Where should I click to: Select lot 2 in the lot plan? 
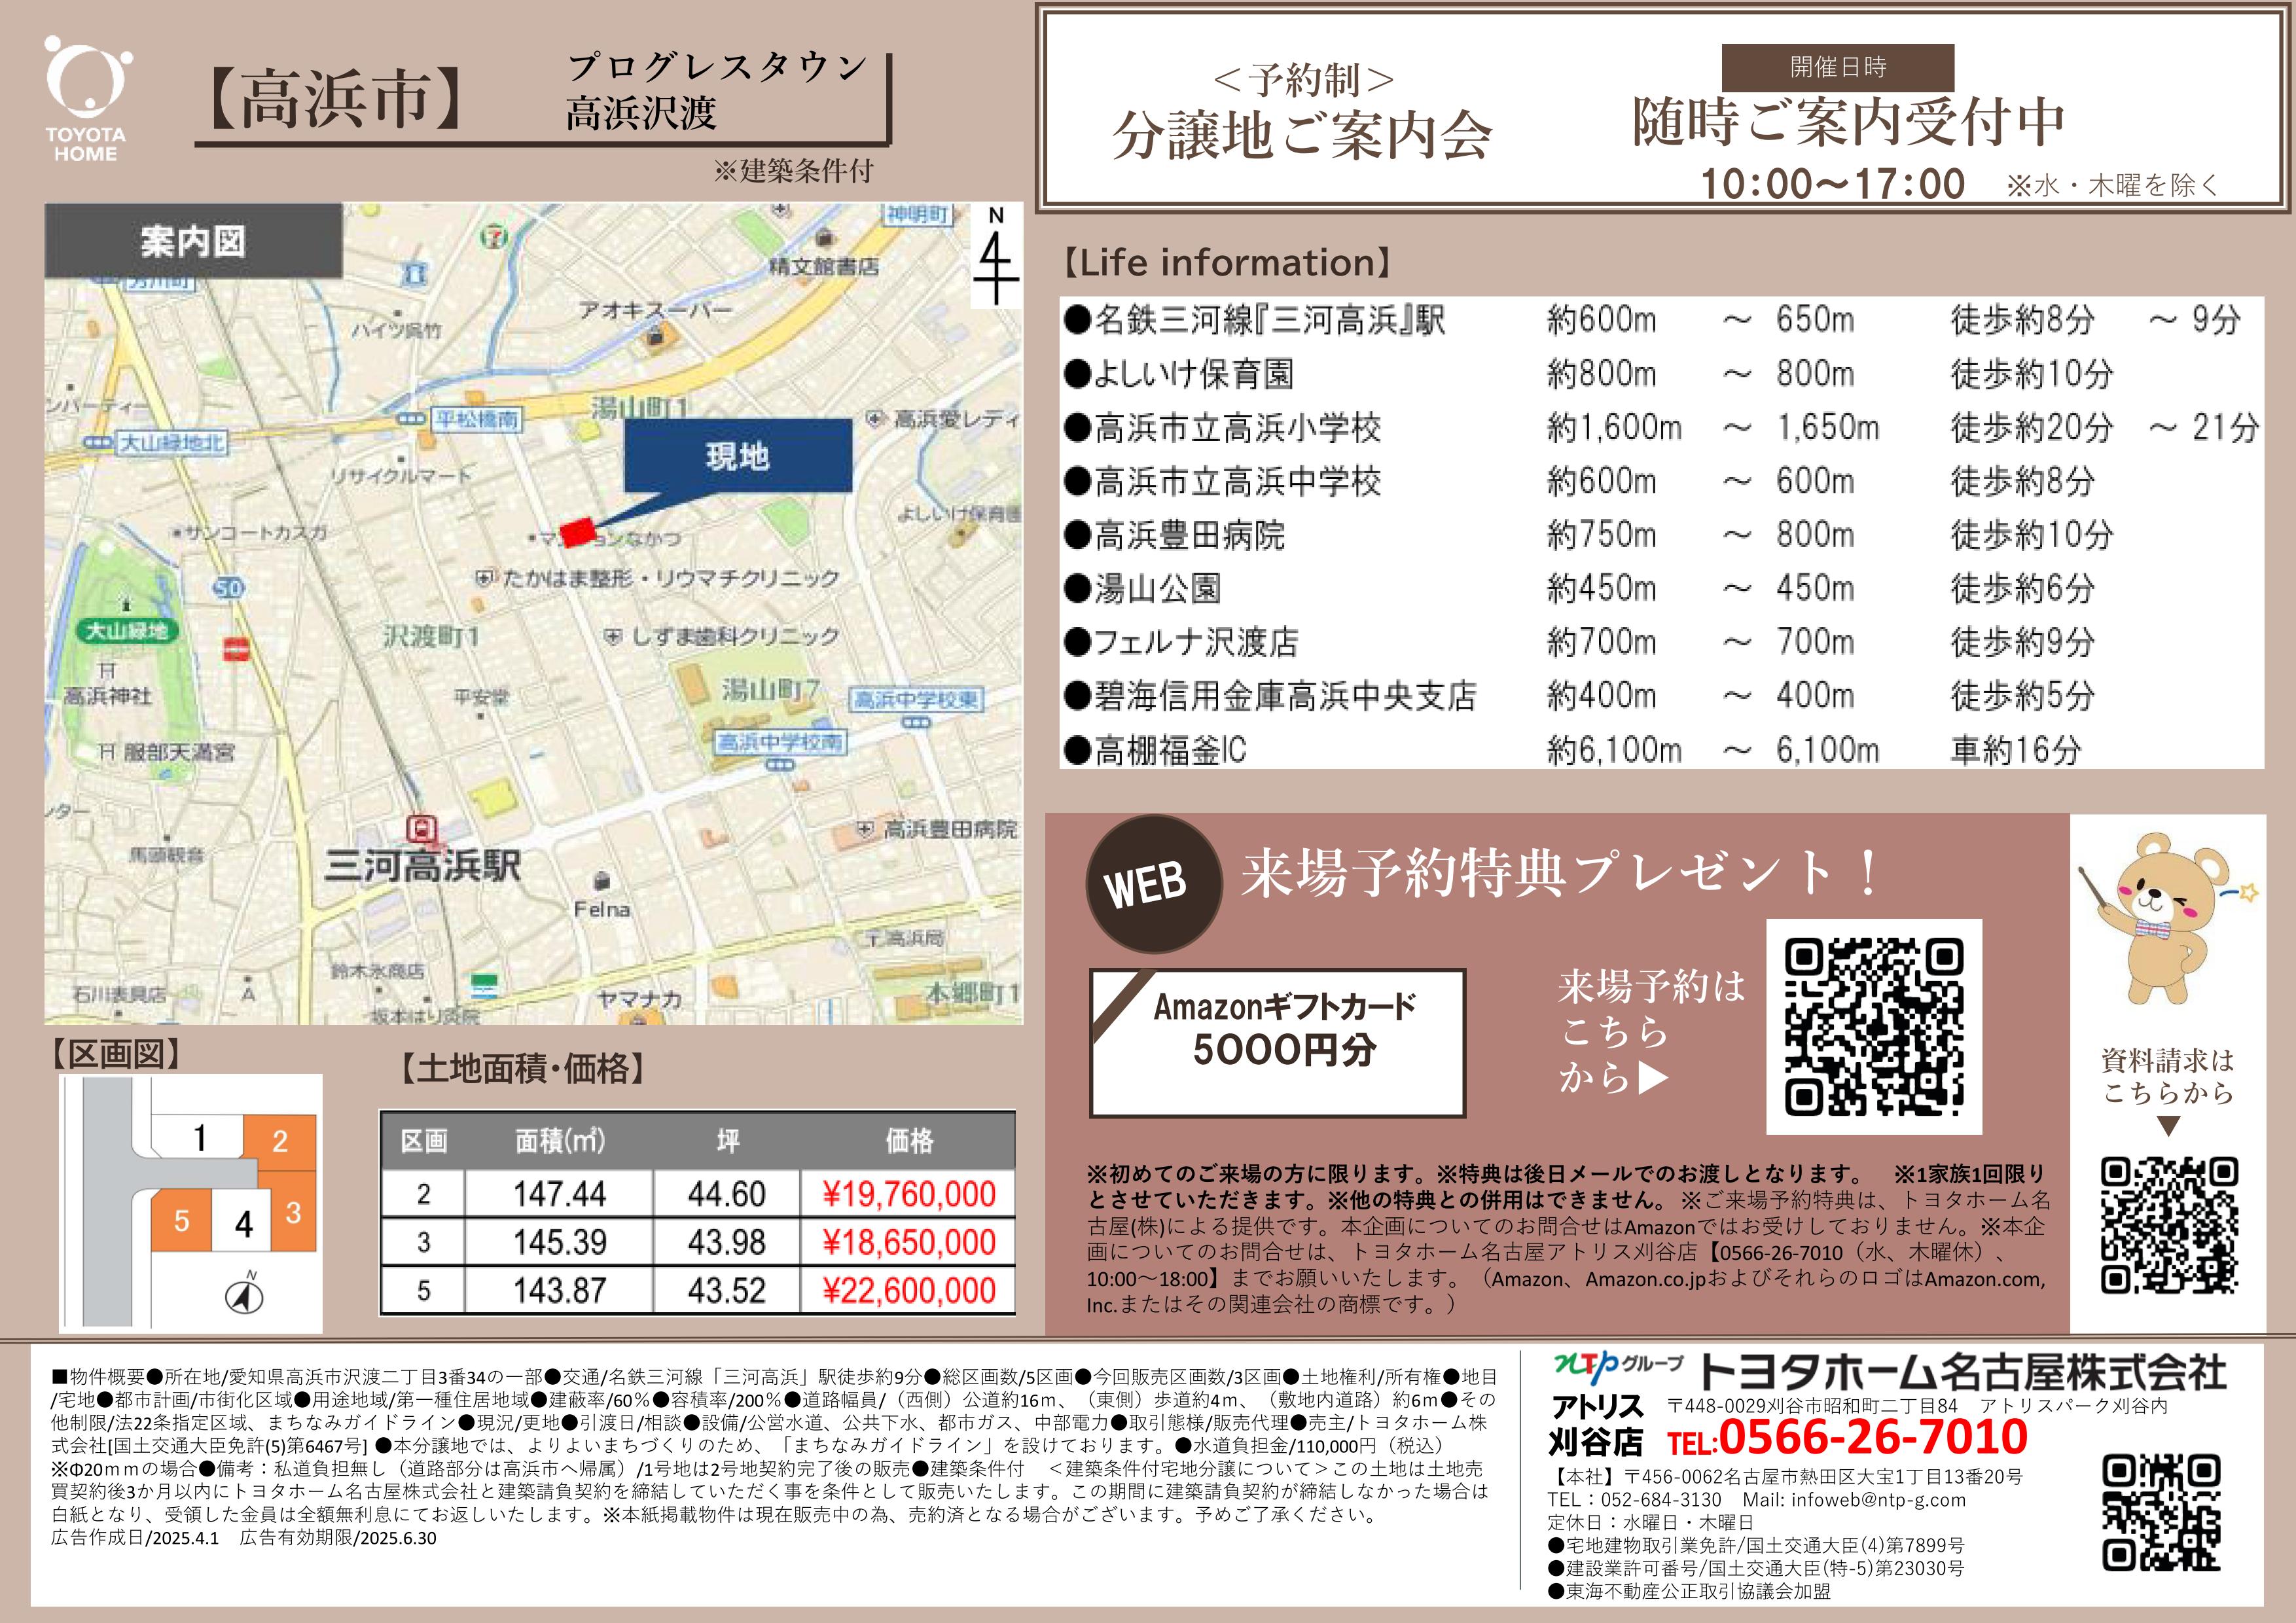point(280,1140)
